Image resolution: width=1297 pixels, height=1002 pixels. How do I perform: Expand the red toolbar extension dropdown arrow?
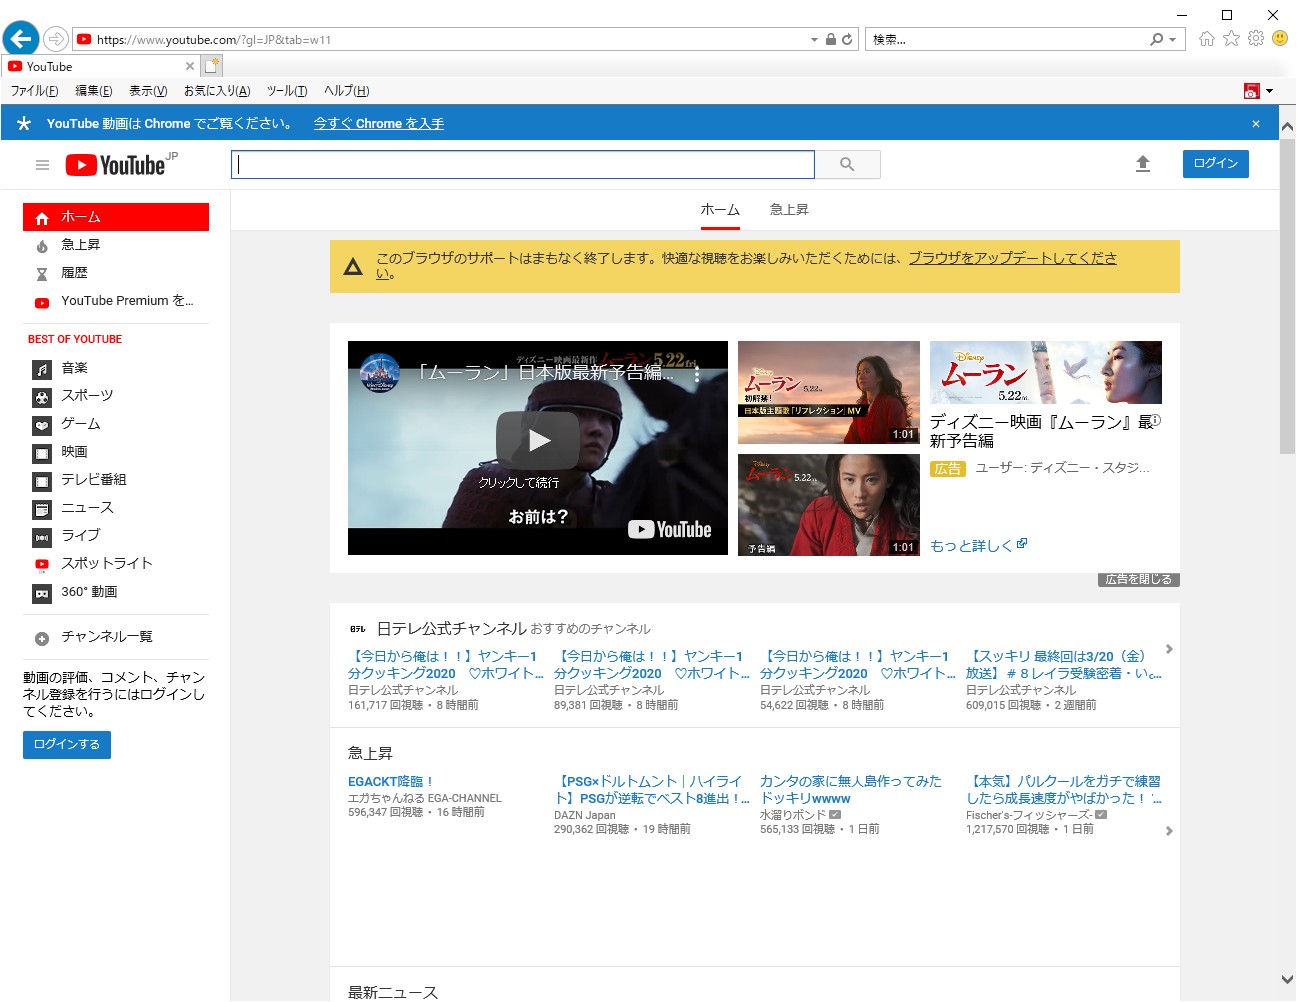pyautogui.click(x=1270, y=91)
